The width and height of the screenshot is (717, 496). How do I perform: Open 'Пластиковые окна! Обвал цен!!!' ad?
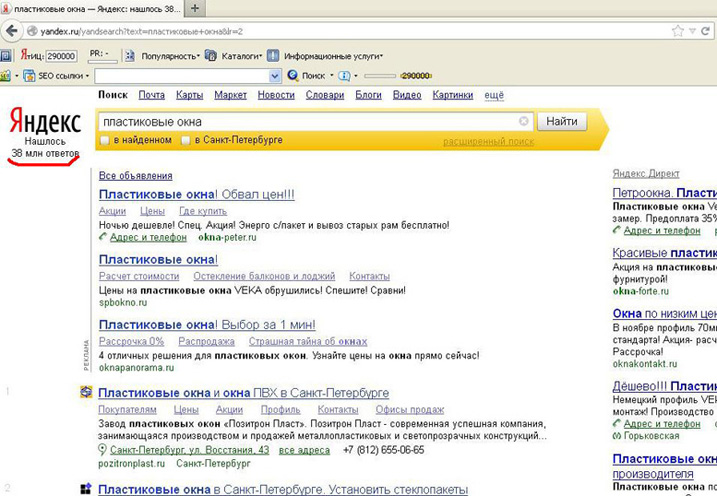tap(197, 194)
